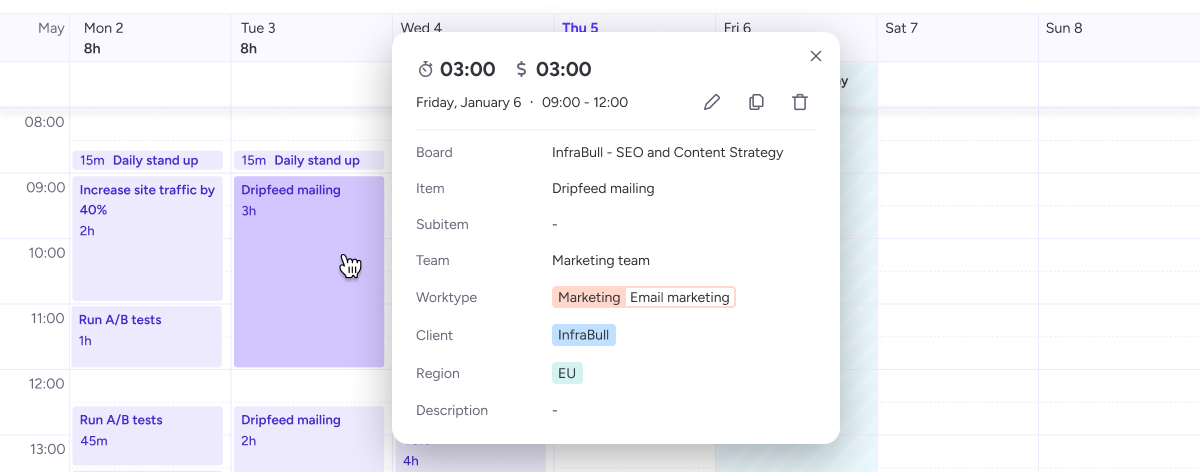Click the Sat 7 day header
This screenshot has width=1200, height=472.
pos(901,28)
